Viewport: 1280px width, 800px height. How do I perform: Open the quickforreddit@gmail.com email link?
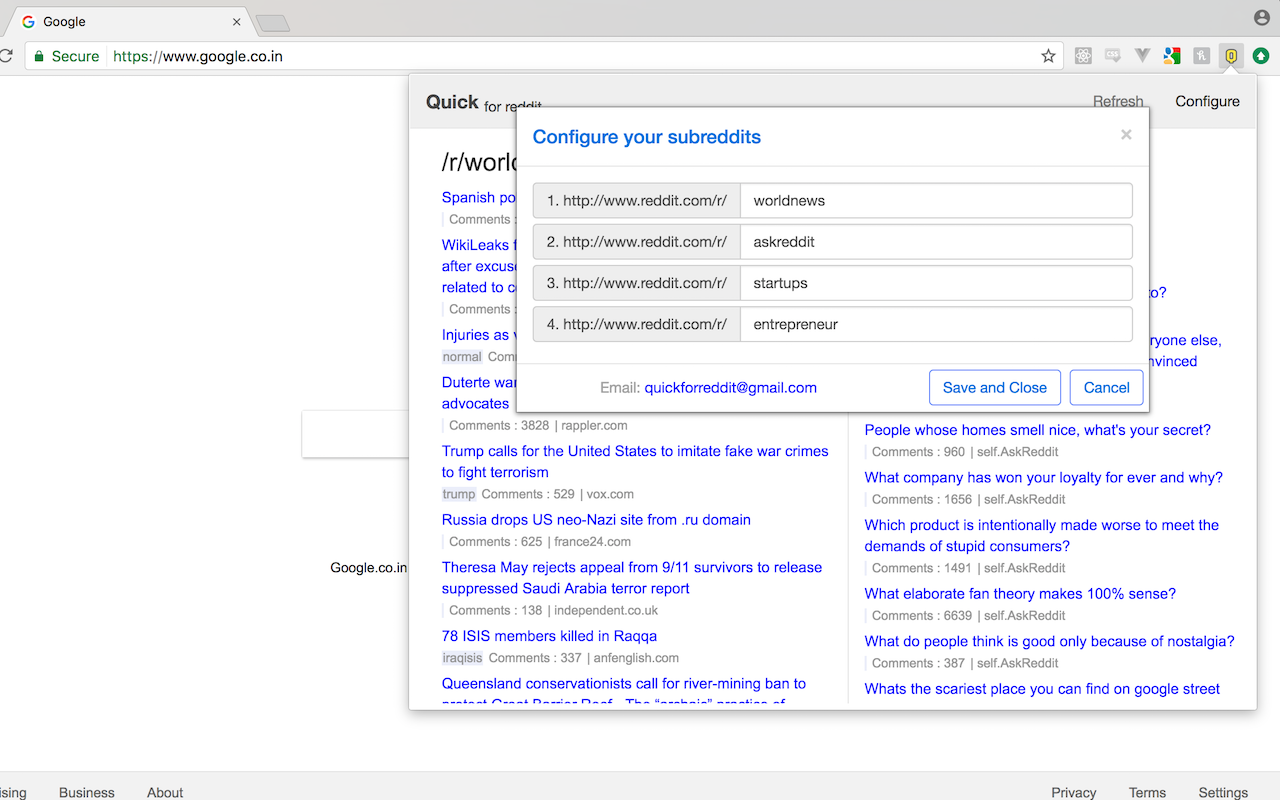coord(730,388)
